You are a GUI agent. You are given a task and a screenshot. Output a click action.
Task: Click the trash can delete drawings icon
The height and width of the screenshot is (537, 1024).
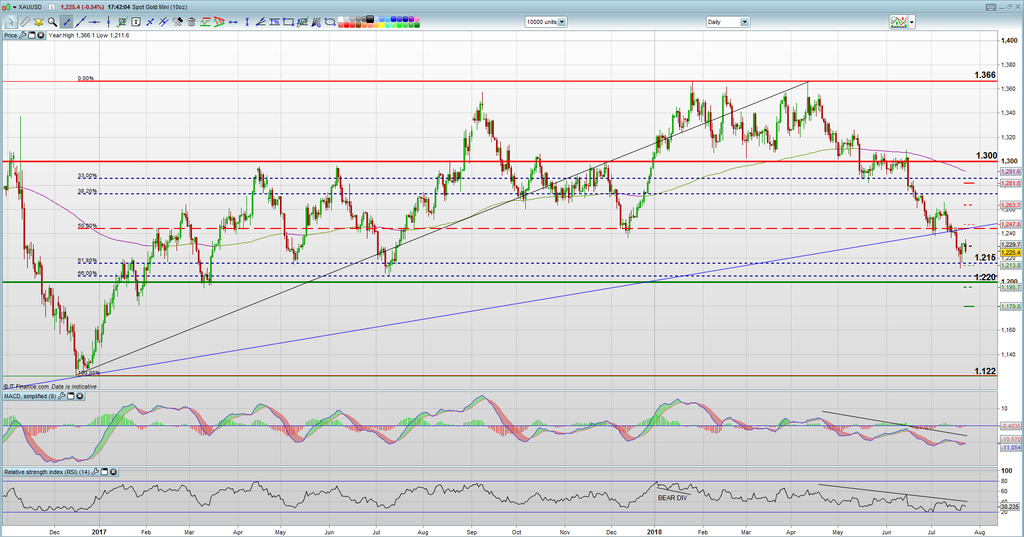tap(191, 21)
